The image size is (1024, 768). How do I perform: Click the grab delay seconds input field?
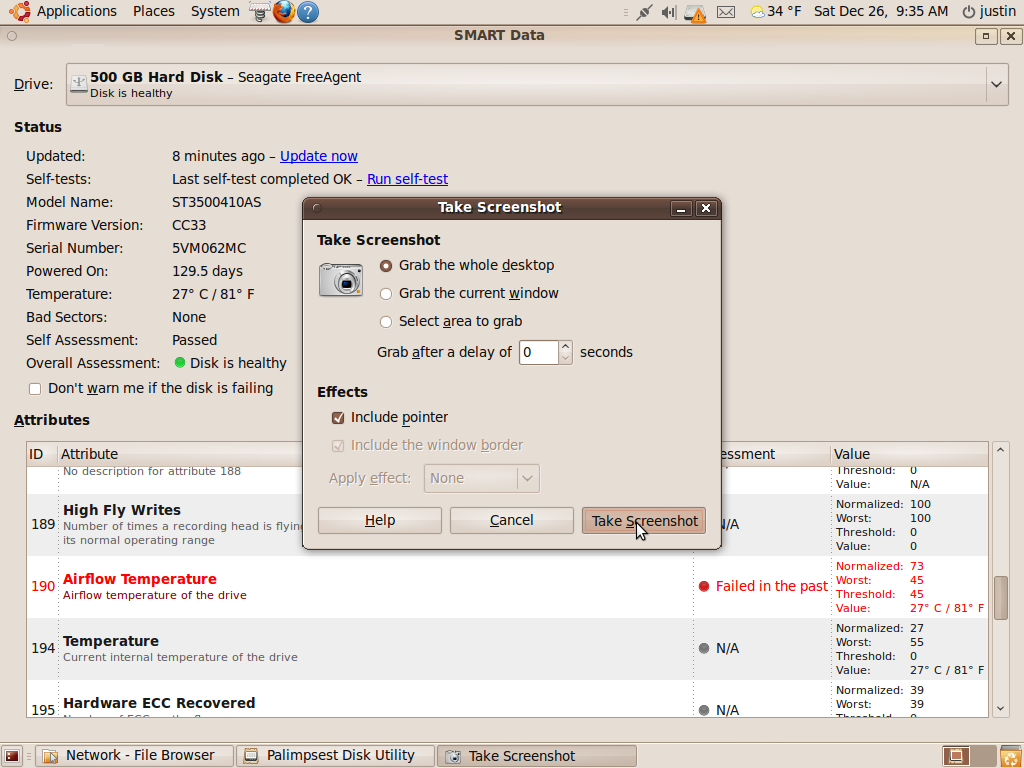pos(538,352)
